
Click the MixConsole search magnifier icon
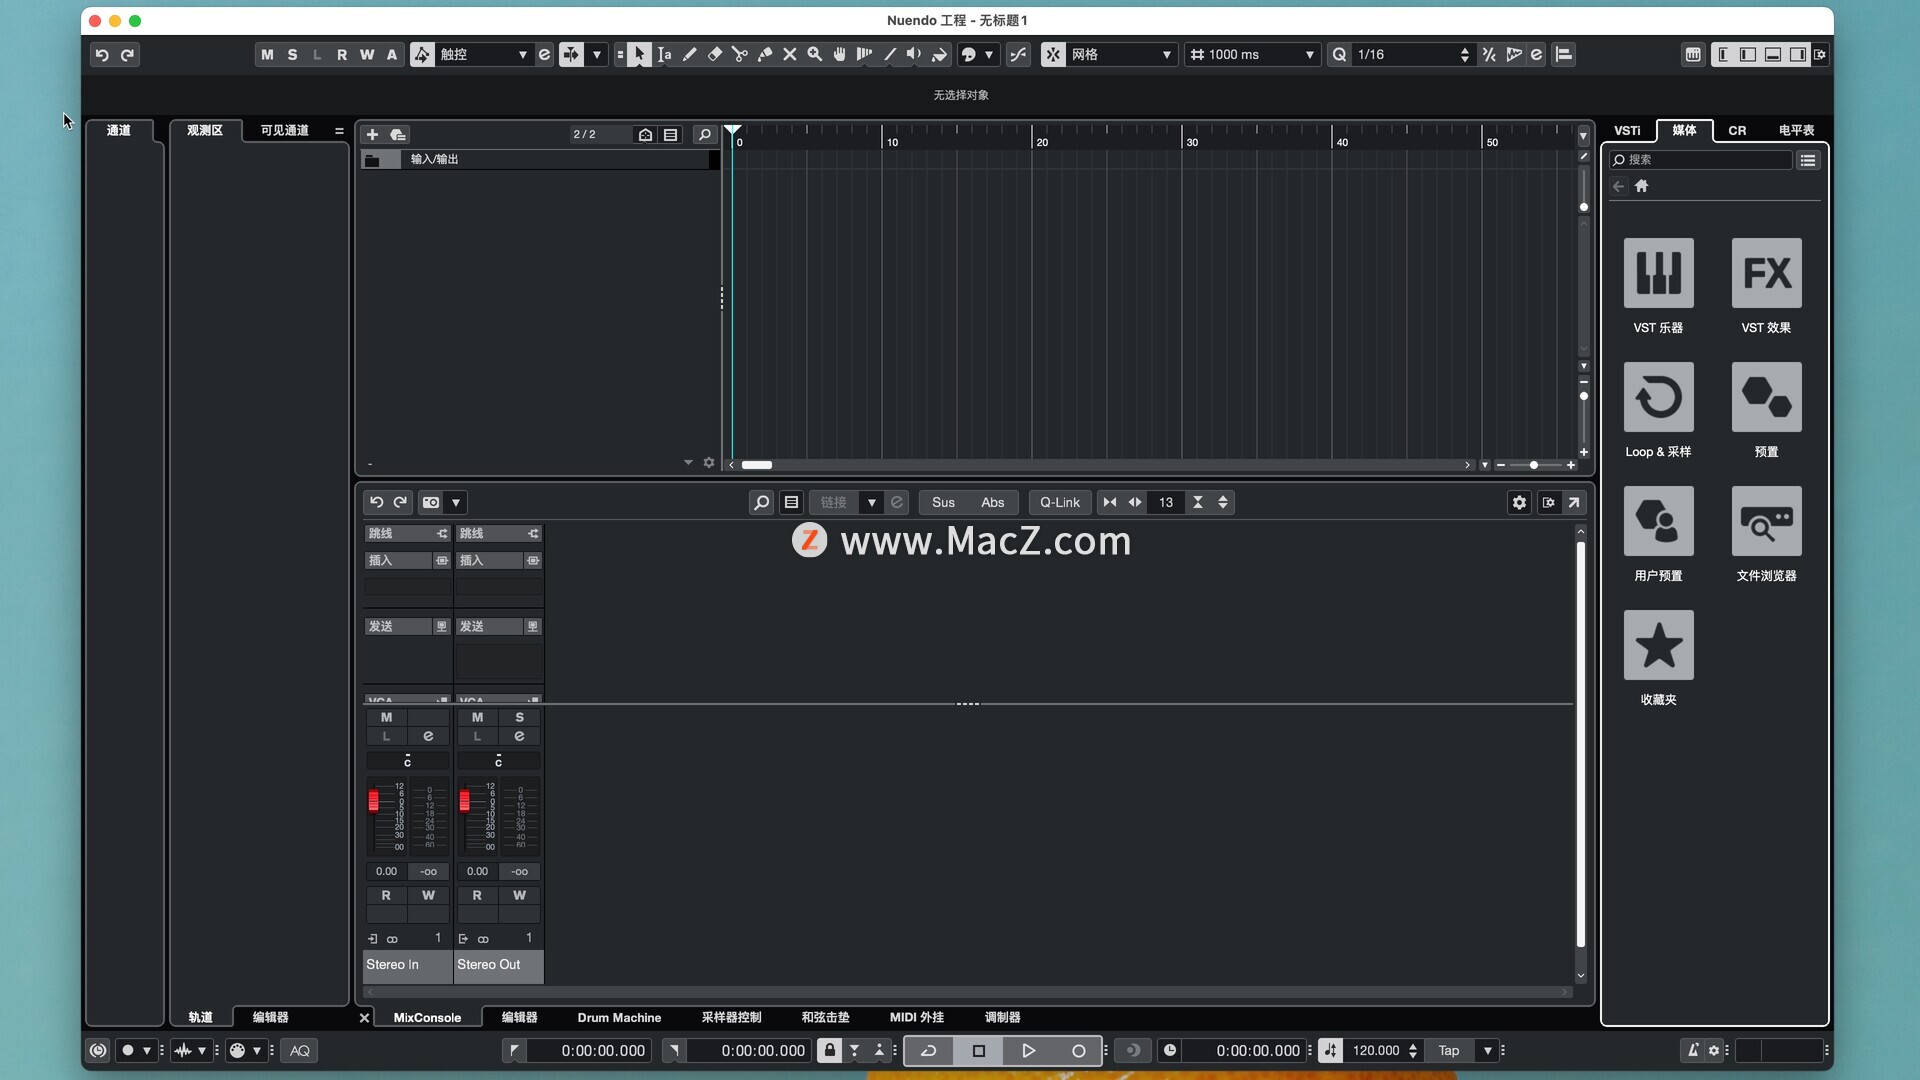[x=761, y=503]
